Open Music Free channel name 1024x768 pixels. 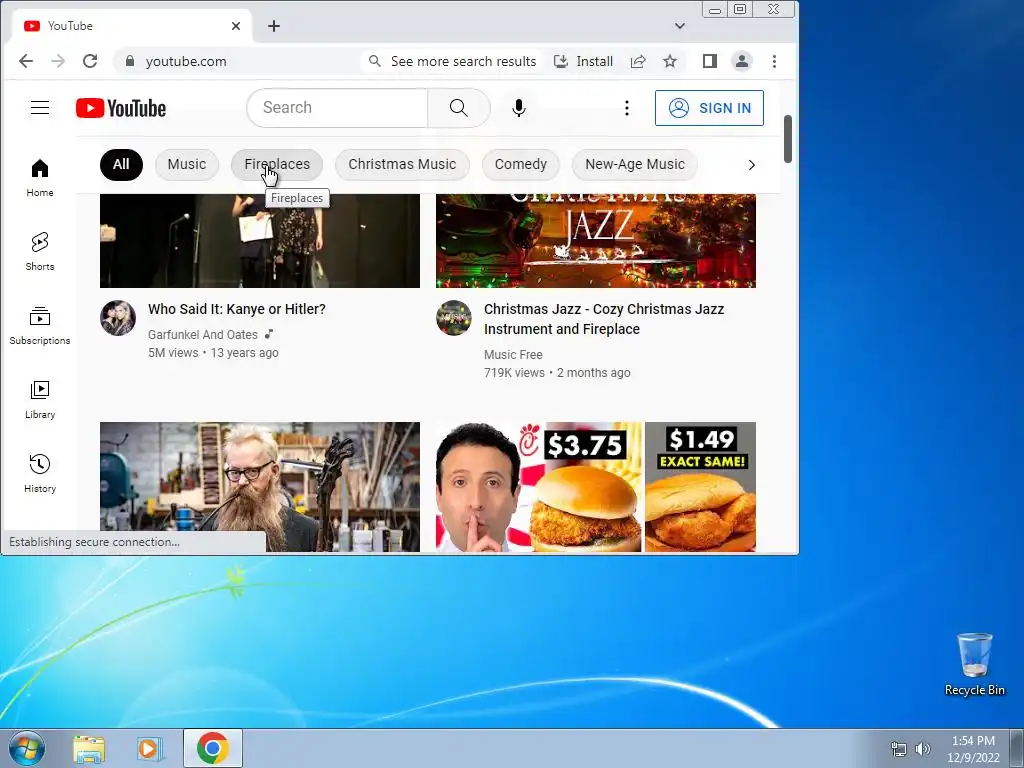pyautogui.click(x=513, y=355)
